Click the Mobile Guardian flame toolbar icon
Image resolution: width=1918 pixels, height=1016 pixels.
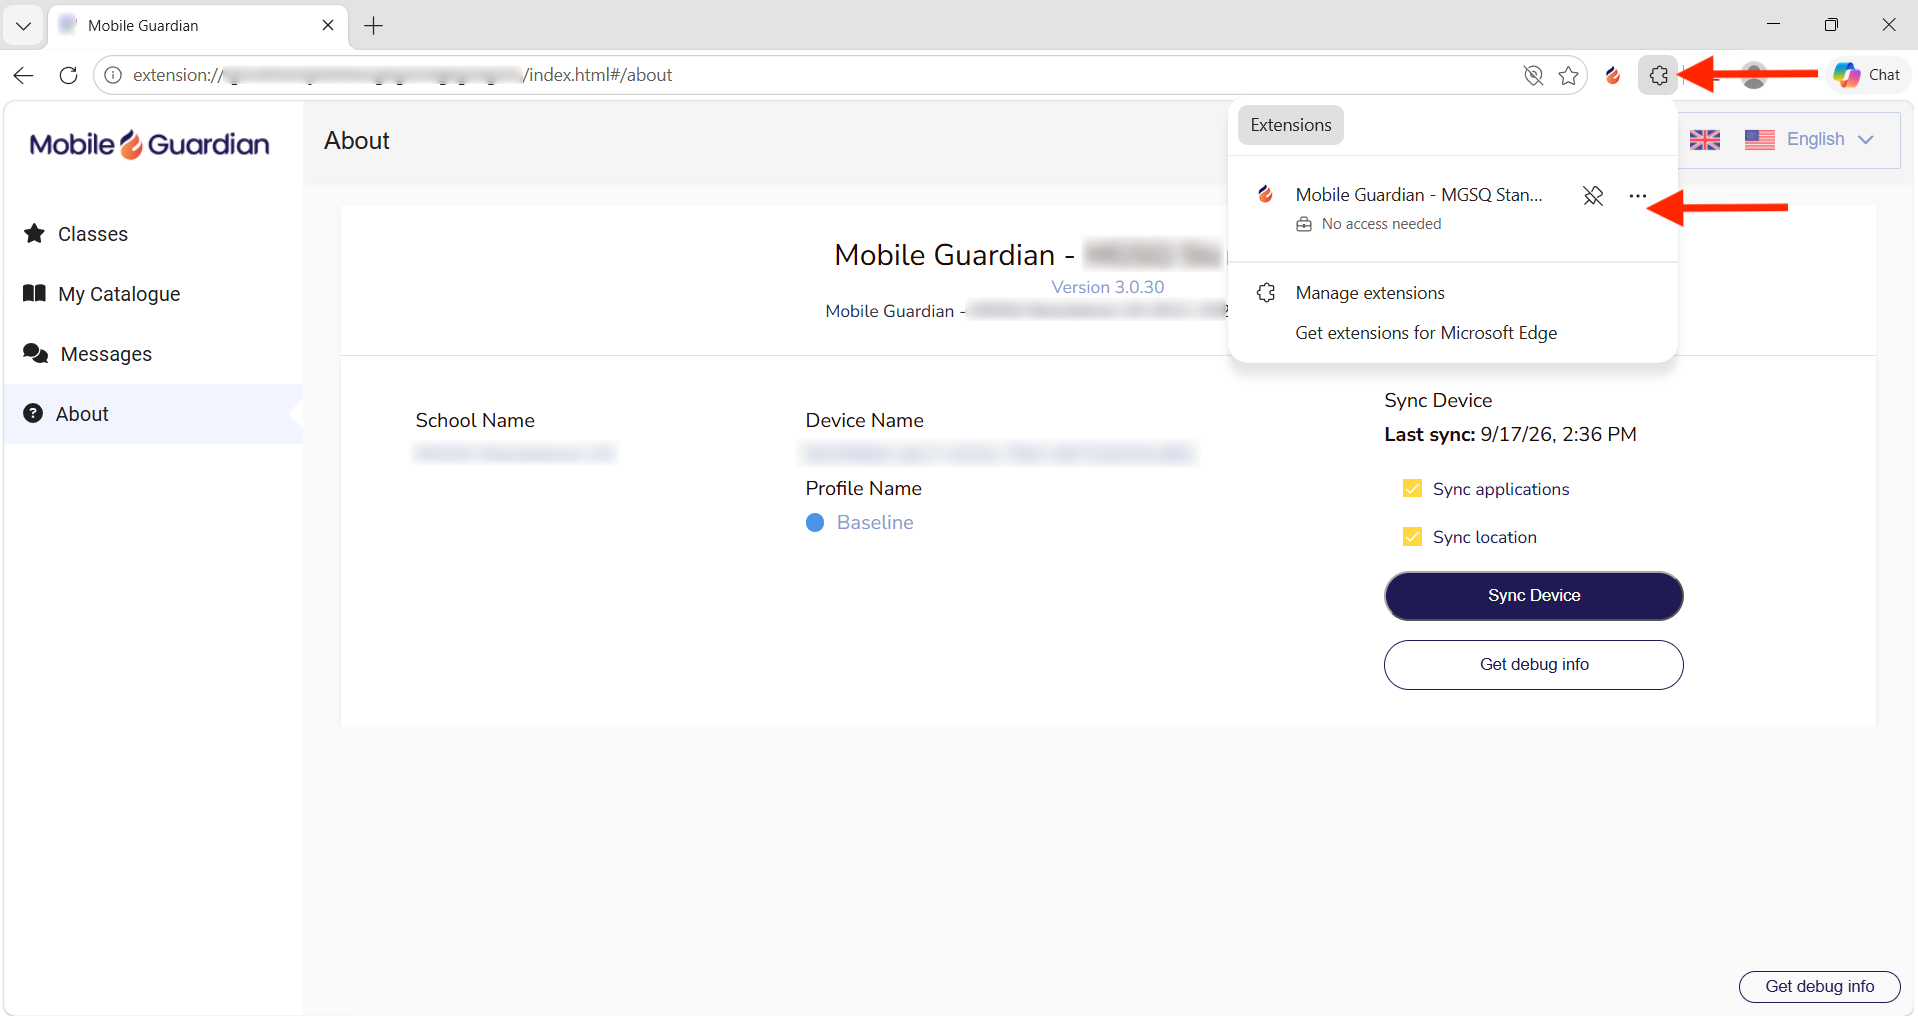[x=1613, y=75]
